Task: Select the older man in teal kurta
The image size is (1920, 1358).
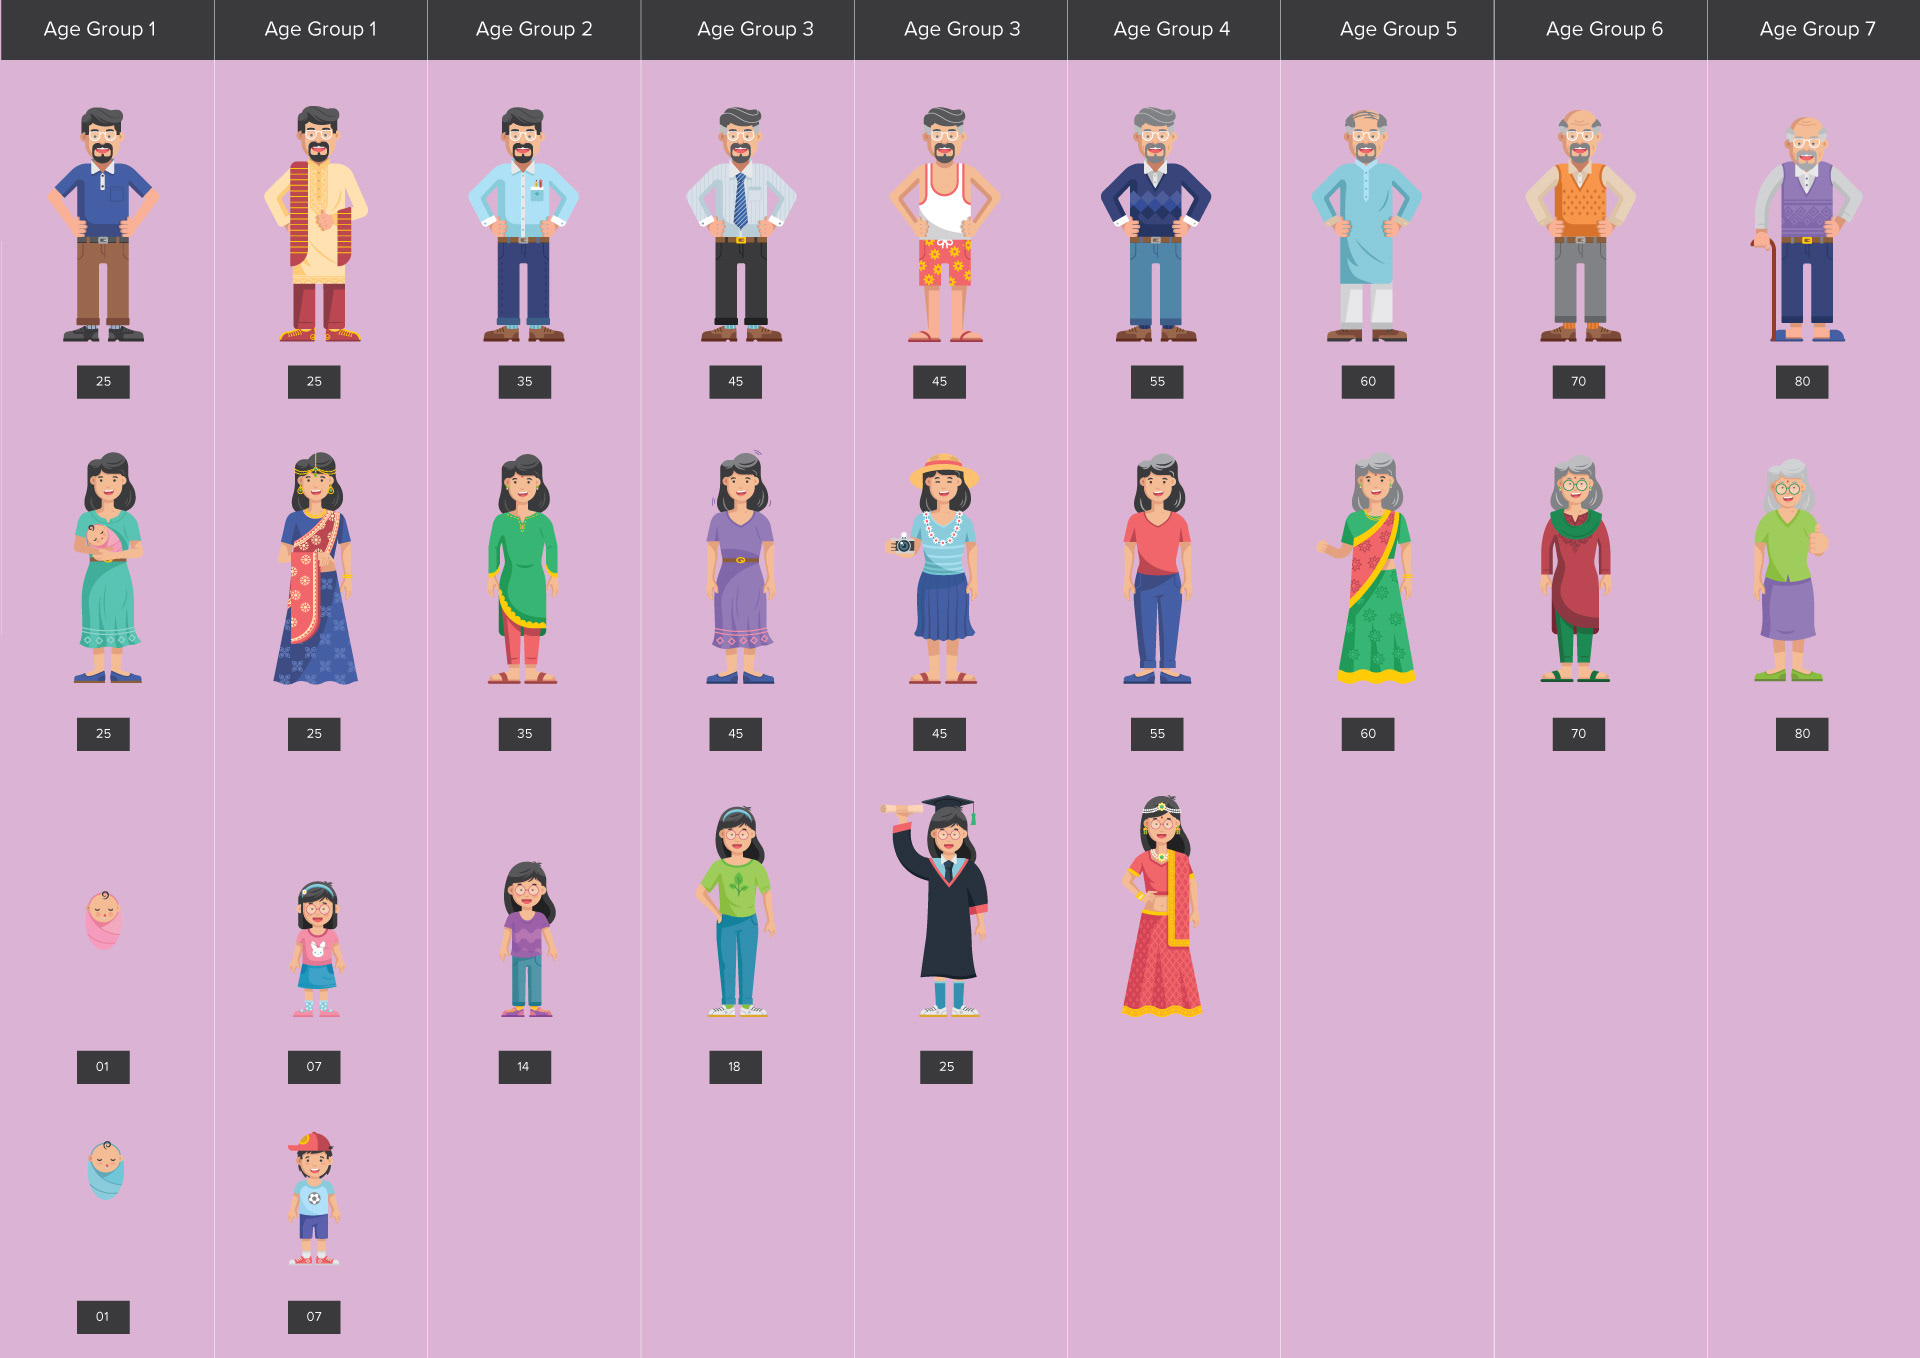Action: [x=1366, y=226]
